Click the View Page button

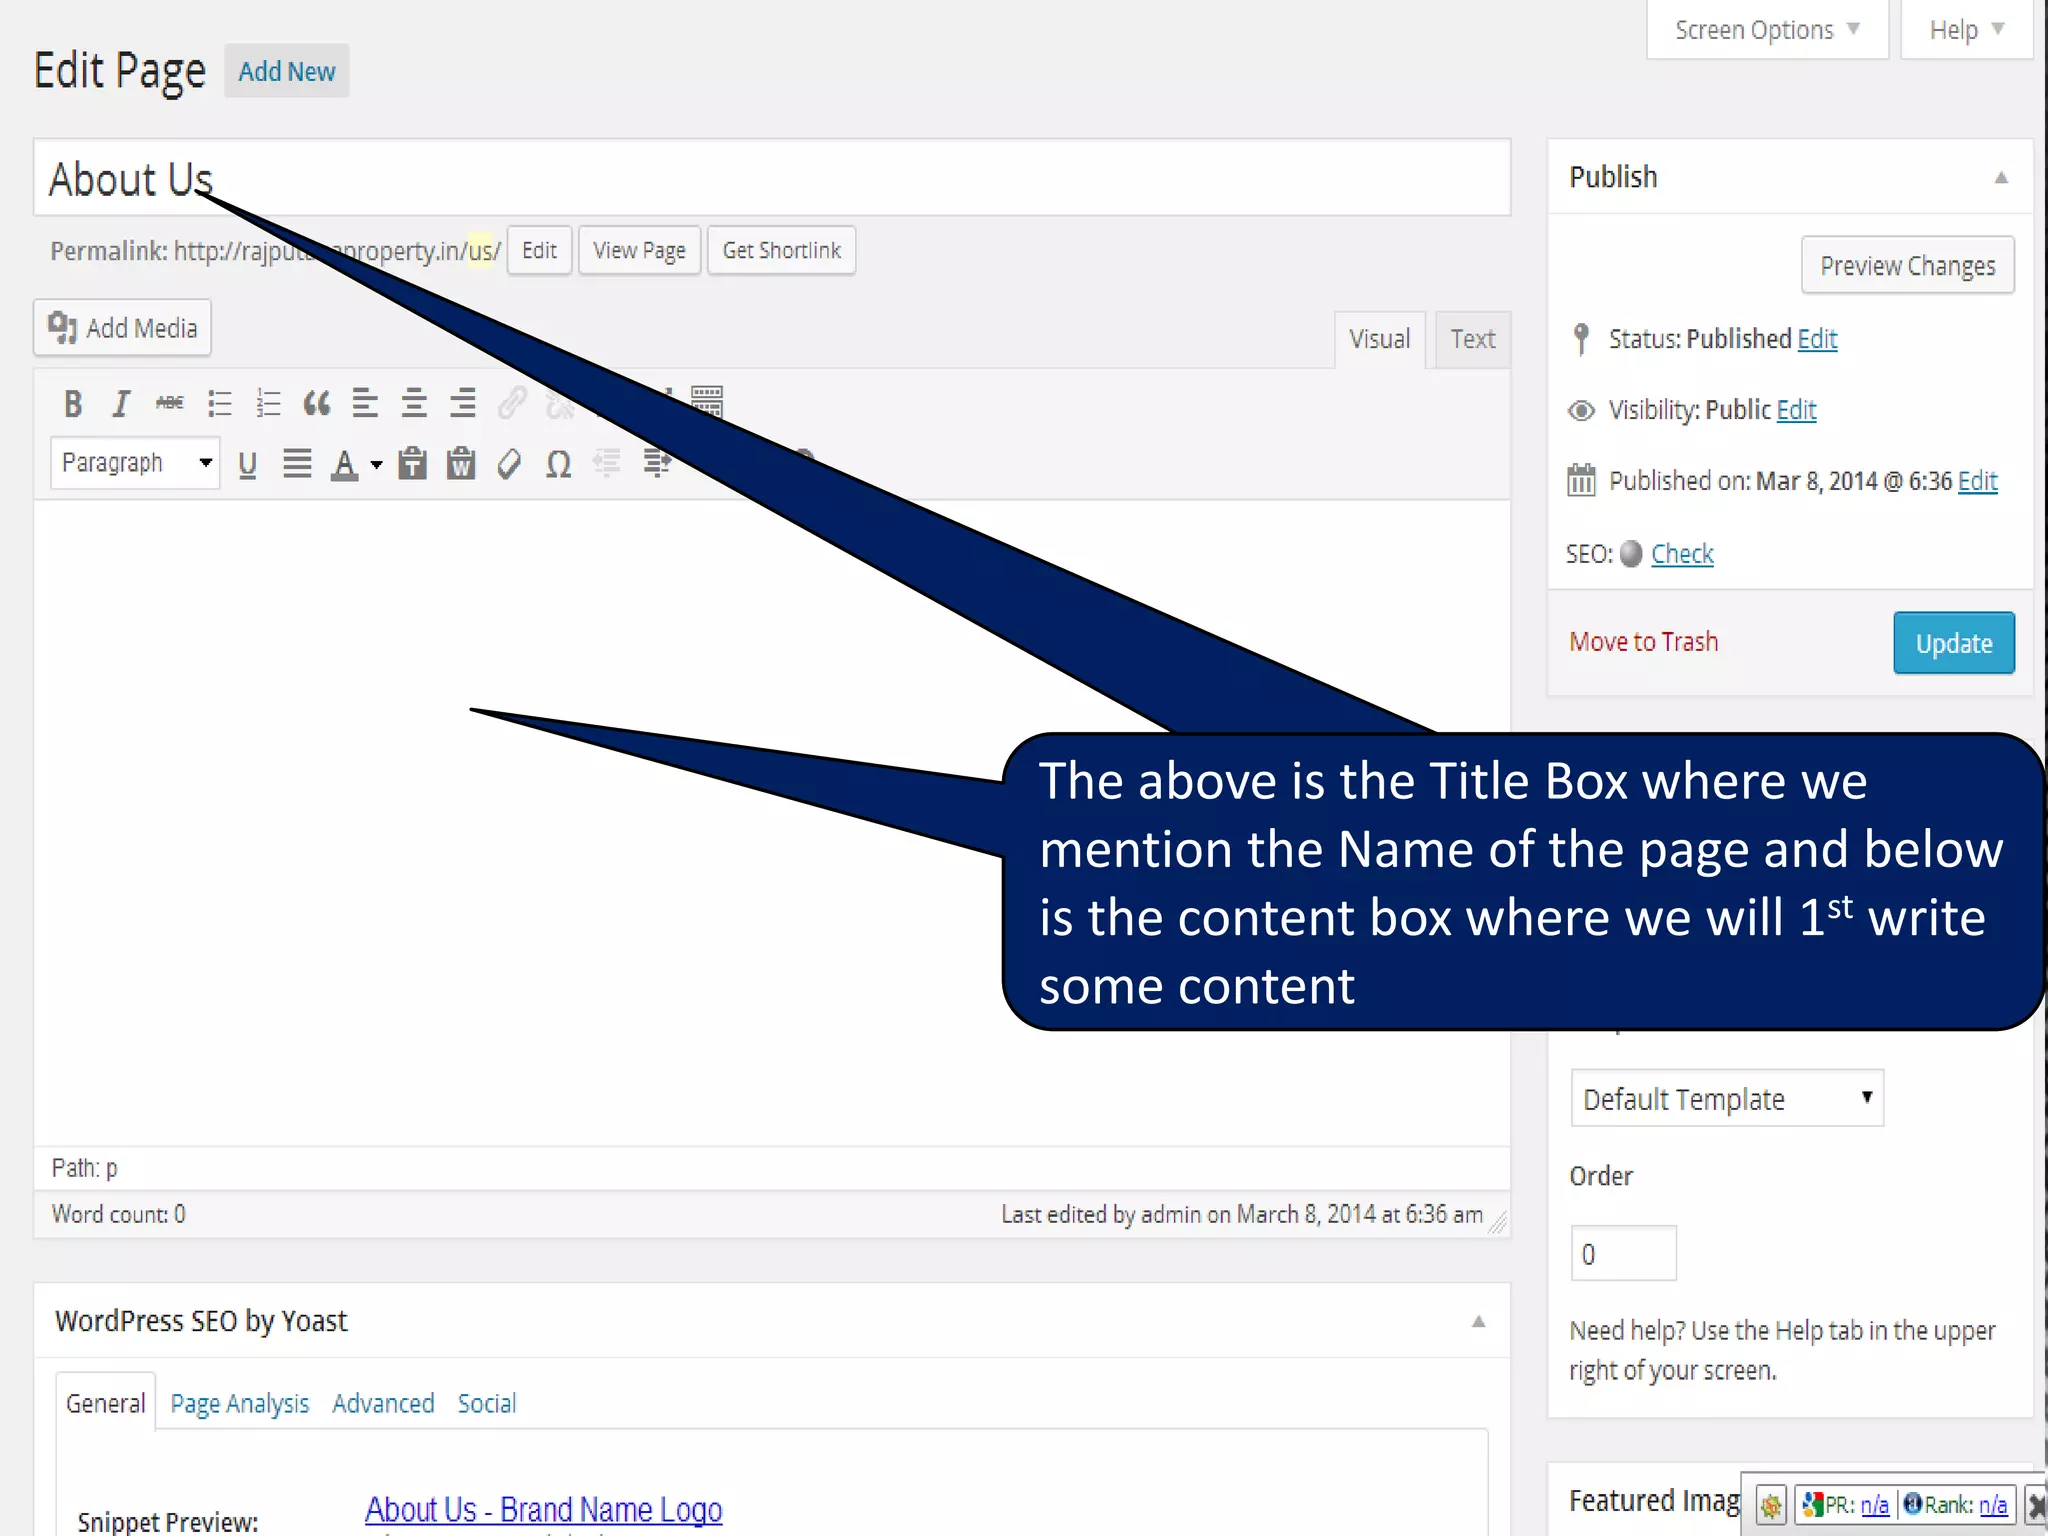639,250
